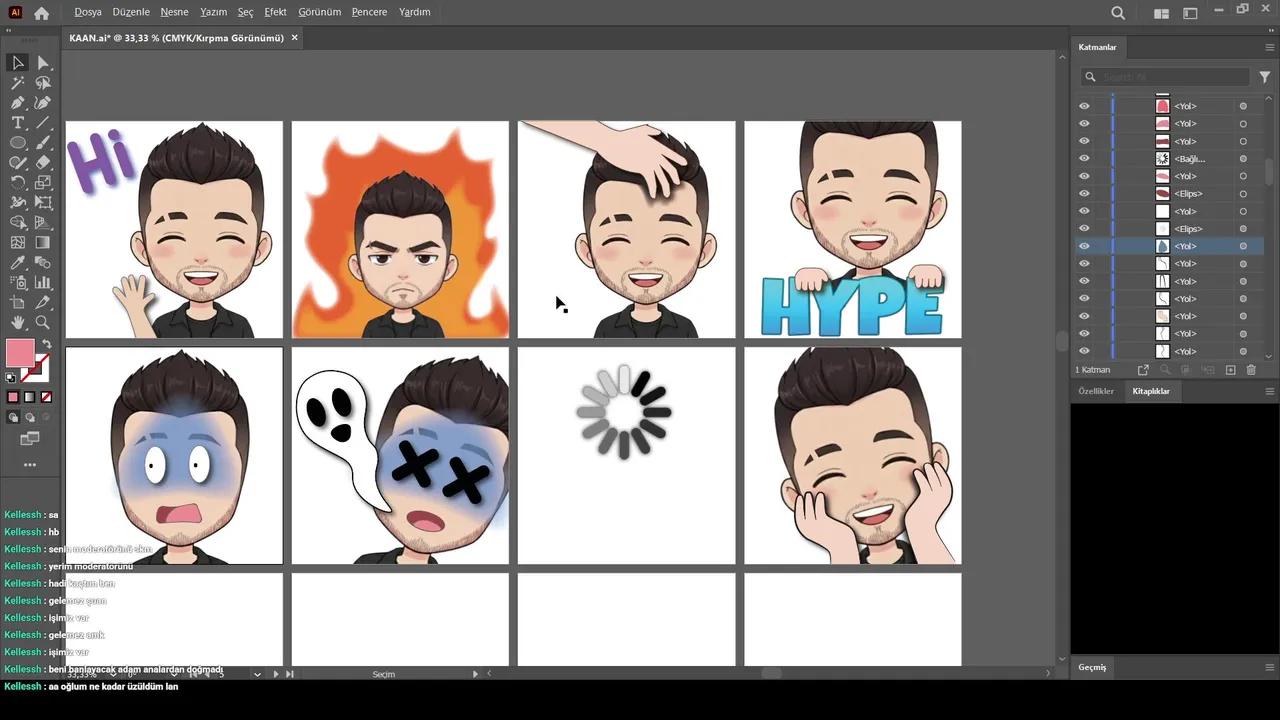Click target circle of highlighted <Yol> layer
This screenshot has width=1280, height=720.
pos(1243,246)
